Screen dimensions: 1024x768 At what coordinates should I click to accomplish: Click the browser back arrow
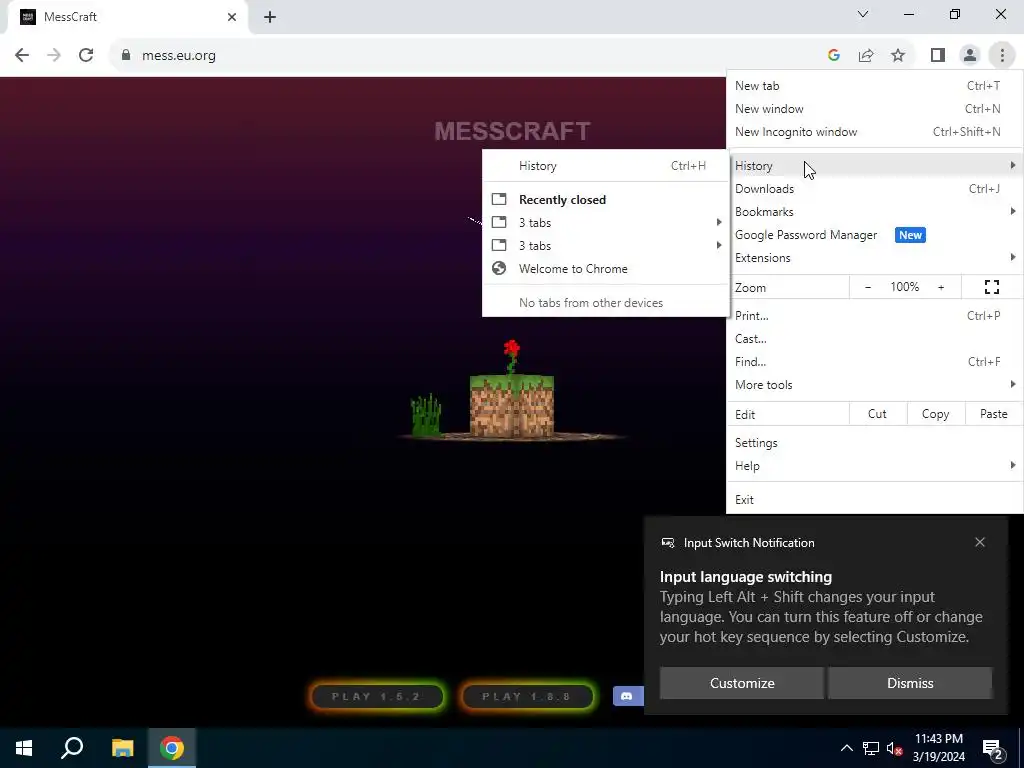click(22, 56)
